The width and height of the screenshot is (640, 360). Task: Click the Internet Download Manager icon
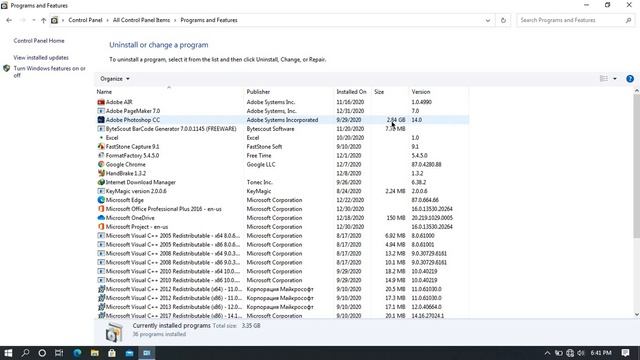pos(101,182)
